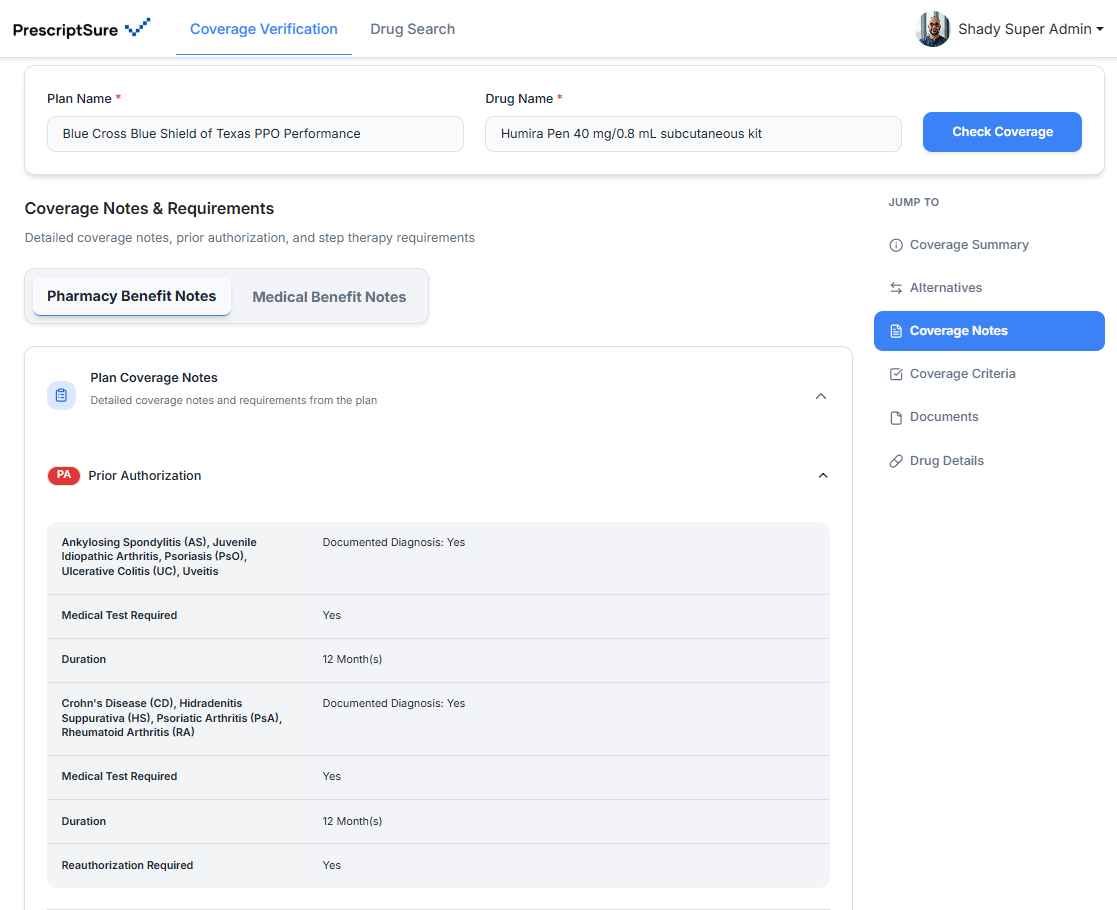Image resolution: width=1117 pixels, height=910 pixels.
Task: Click the user avatar photo
Action: pos(932,29)
